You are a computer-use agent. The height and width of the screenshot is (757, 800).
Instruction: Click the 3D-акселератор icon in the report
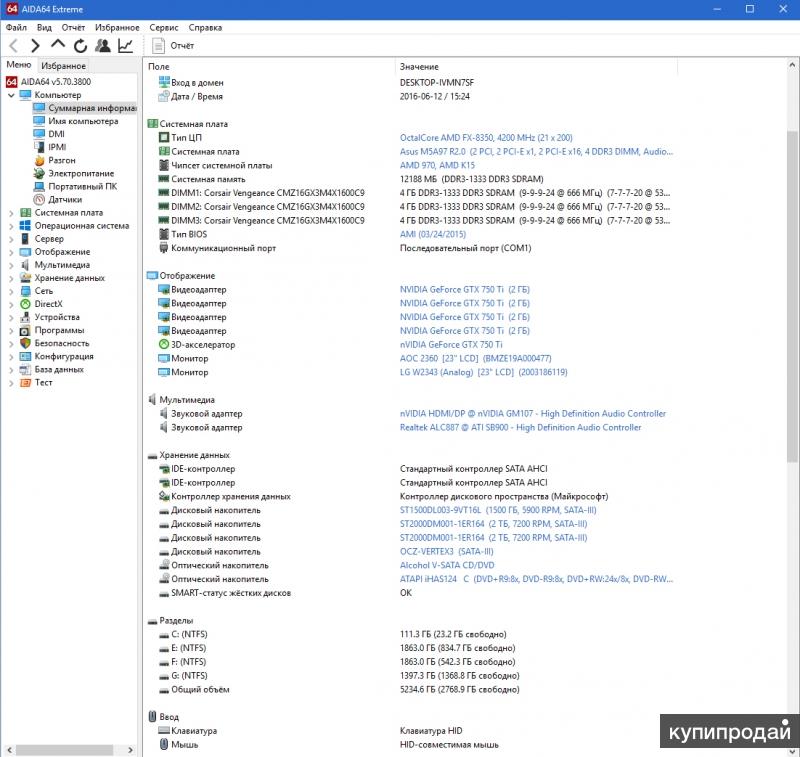point(163,345)
